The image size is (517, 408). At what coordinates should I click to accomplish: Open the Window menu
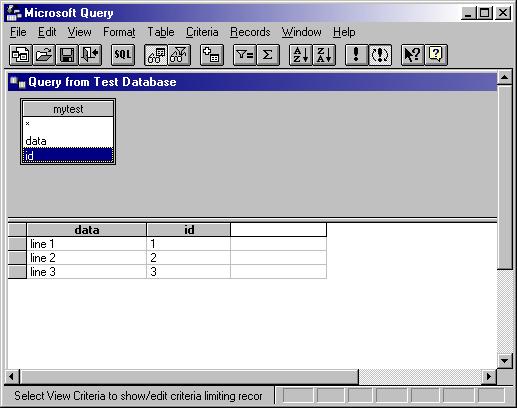[301, 32]
